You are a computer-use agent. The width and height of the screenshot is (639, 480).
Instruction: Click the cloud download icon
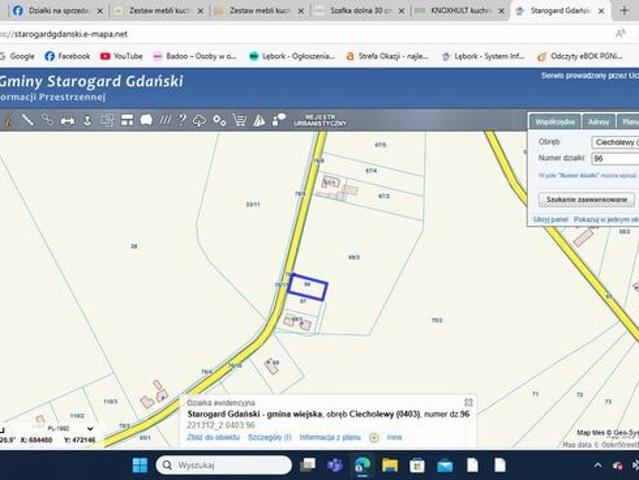point(199,121)
